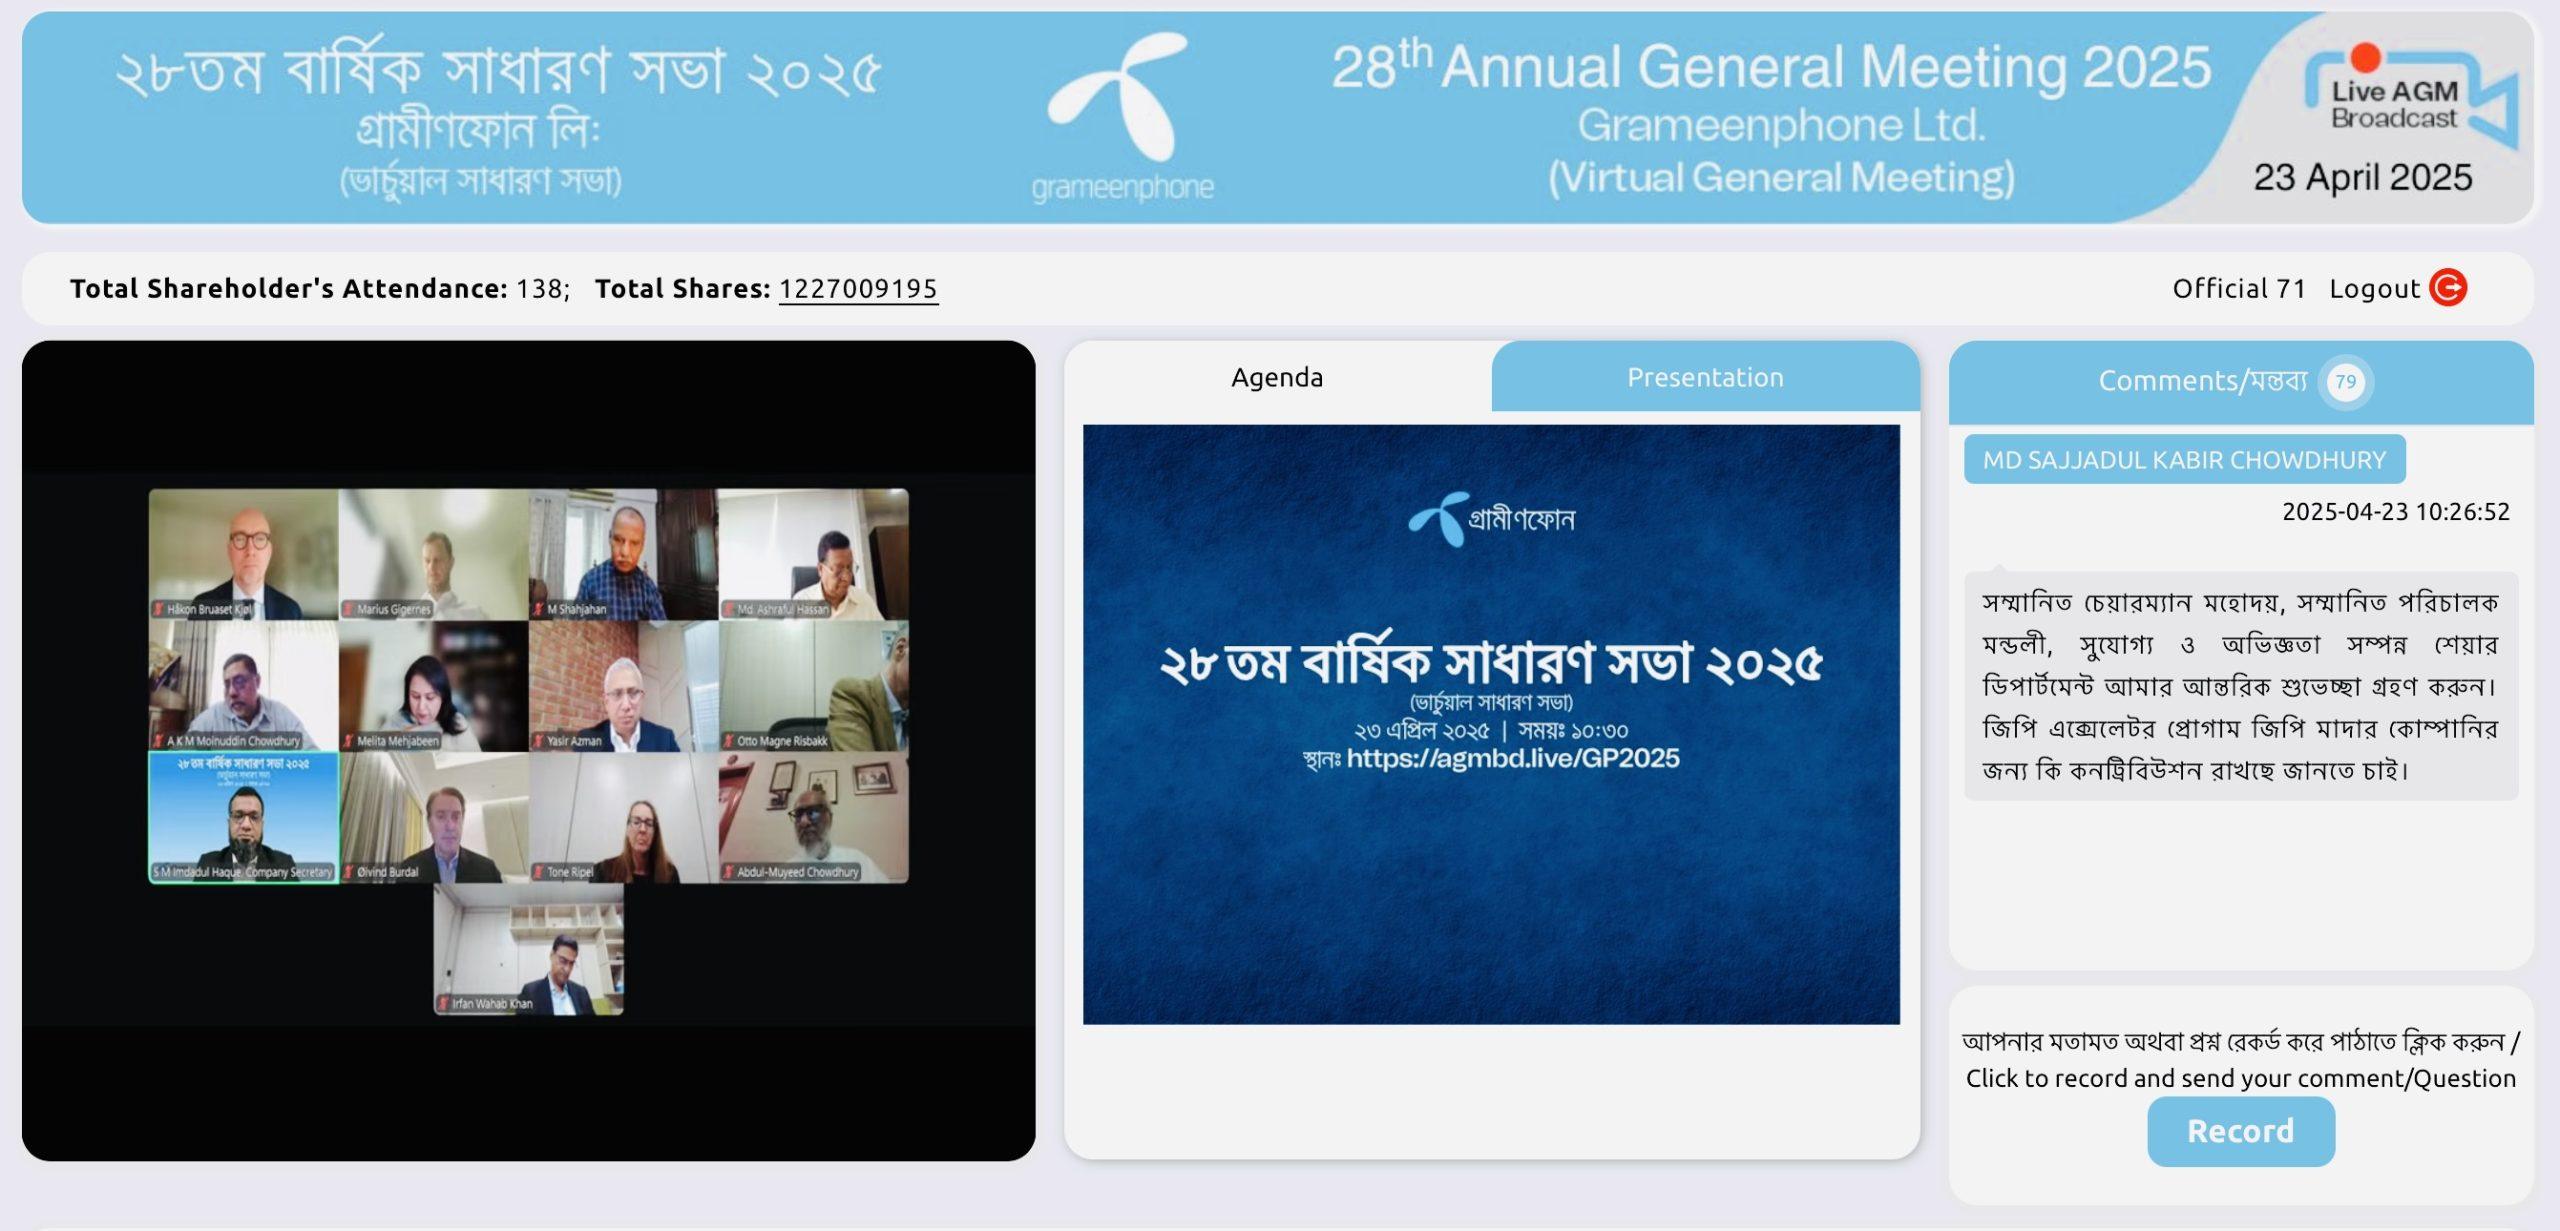Image resolution: width=2560 pixels, height=1231 pixels.
Task: Click Otto Magne Risbakk video tile
Action: 813,686
